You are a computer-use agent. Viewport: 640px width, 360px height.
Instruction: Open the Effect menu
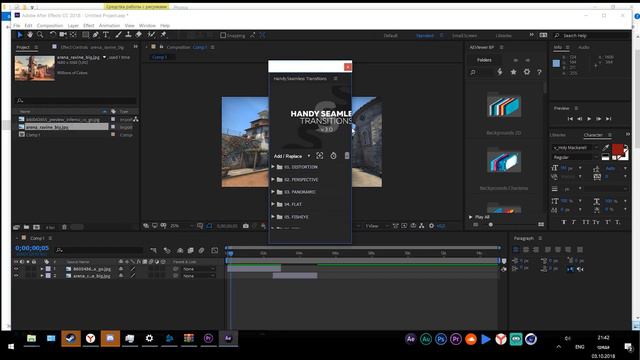click(x=89, y=25)
